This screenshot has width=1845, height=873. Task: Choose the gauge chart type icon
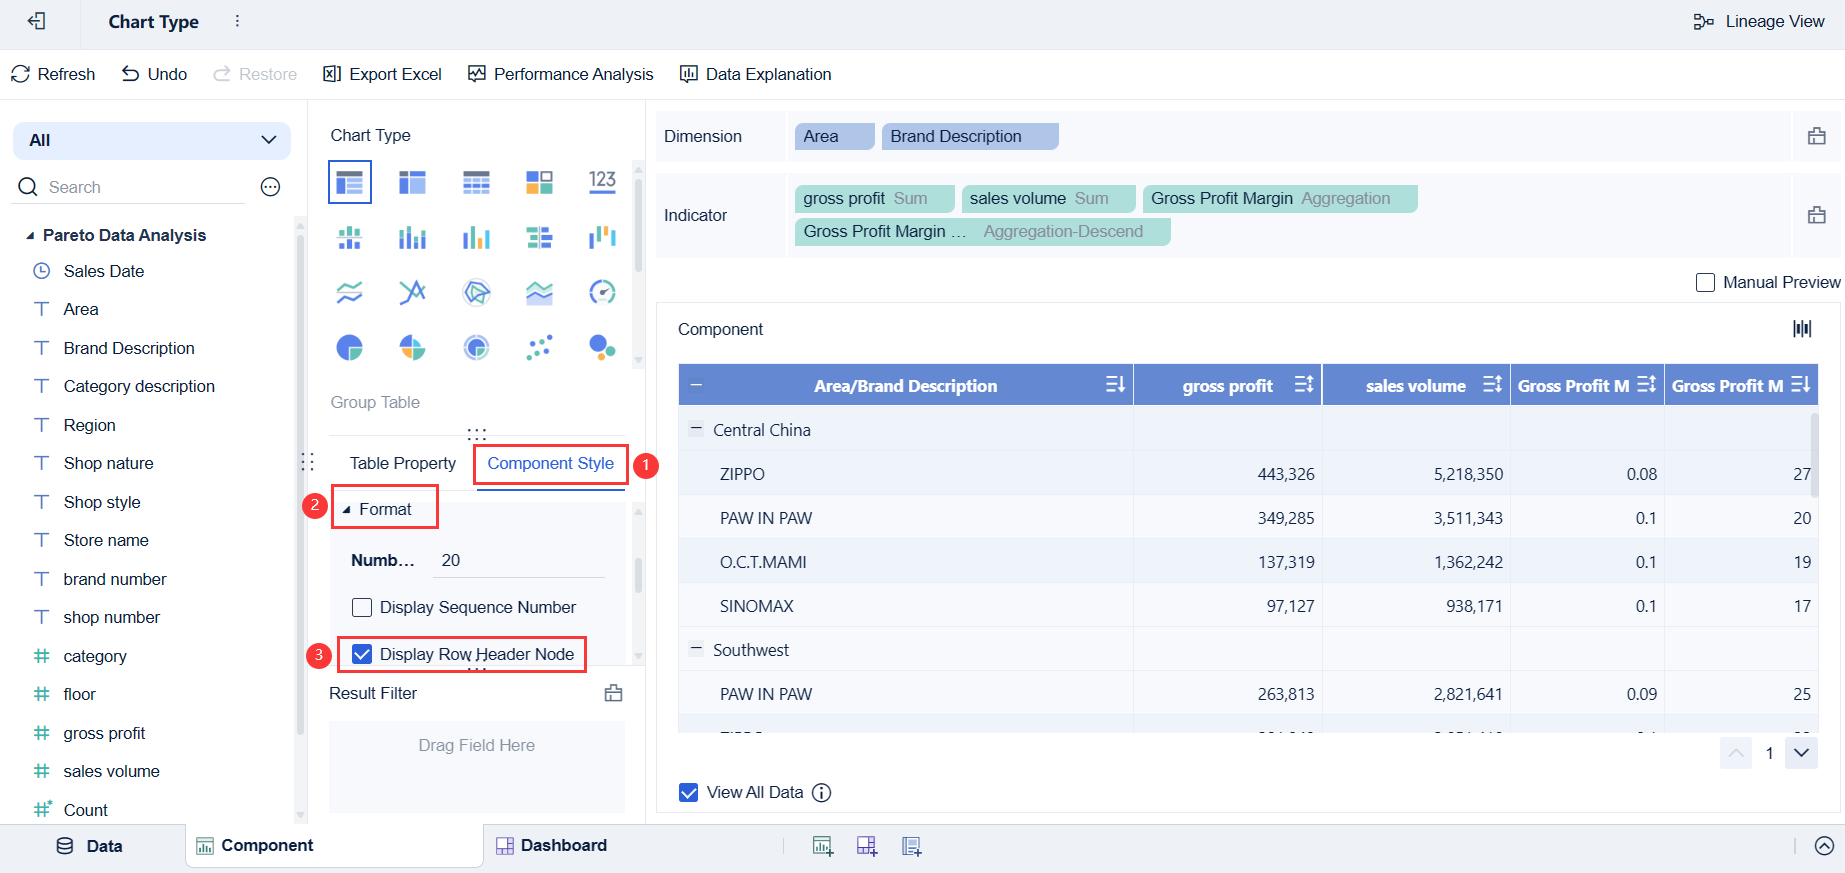[x=602, y=292]
